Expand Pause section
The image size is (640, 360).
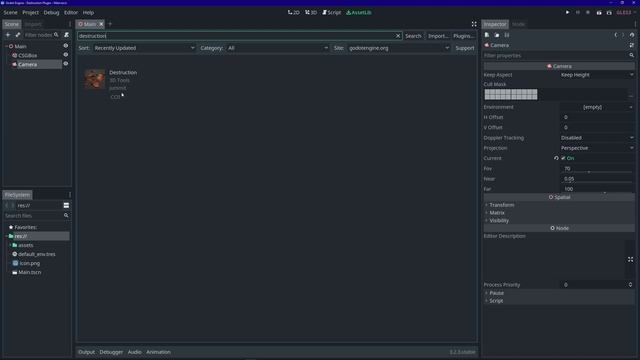[x=559, y=293]
